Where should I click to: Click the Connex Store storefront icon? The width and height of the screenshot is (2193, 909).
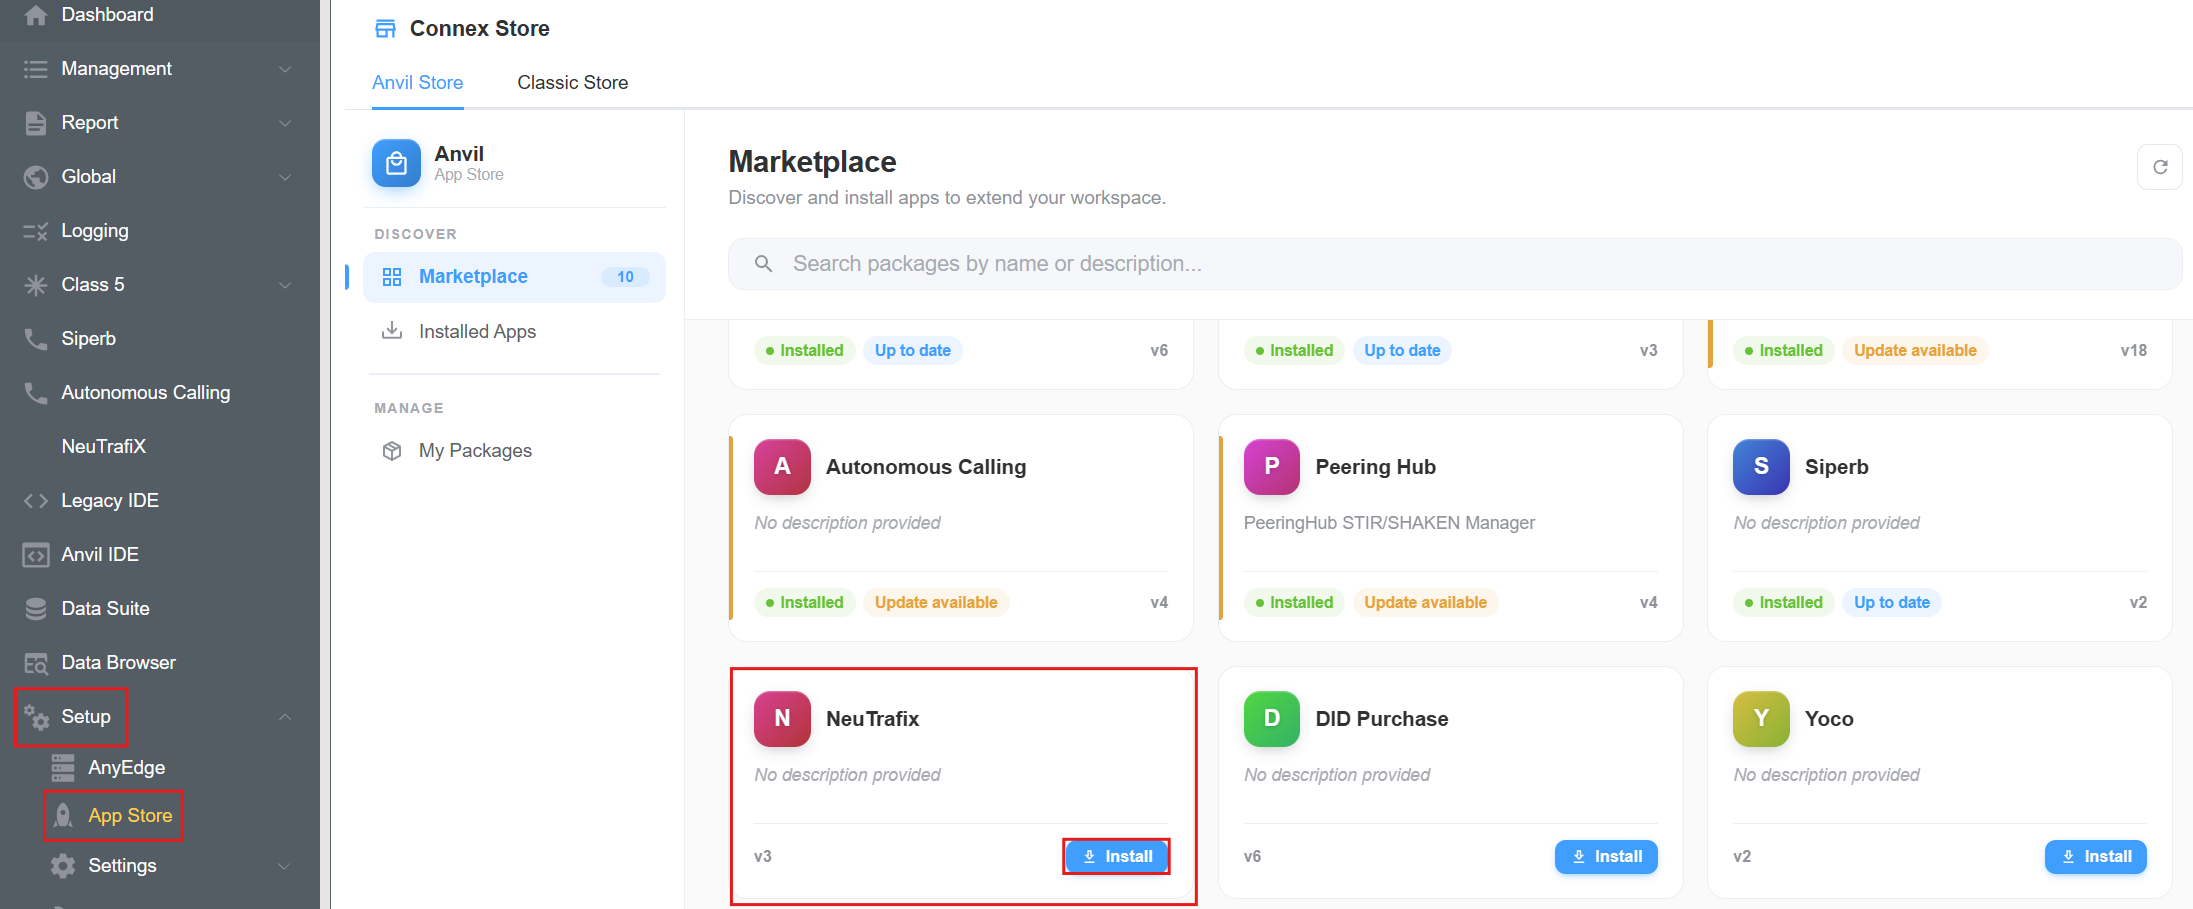pyautogui.click(x=385, y=29)
